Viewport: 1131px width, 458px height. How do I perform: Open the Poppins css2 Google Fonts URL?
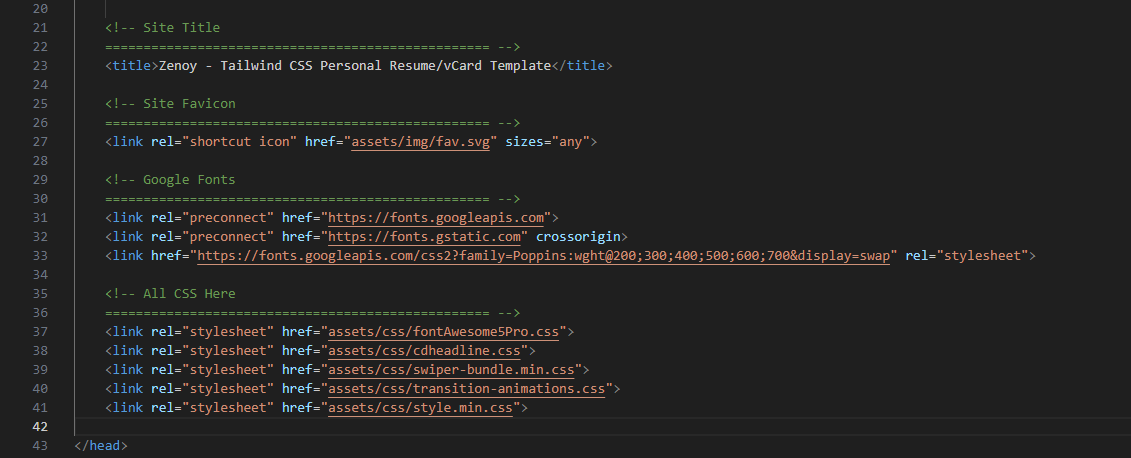(x=543, y=255)
